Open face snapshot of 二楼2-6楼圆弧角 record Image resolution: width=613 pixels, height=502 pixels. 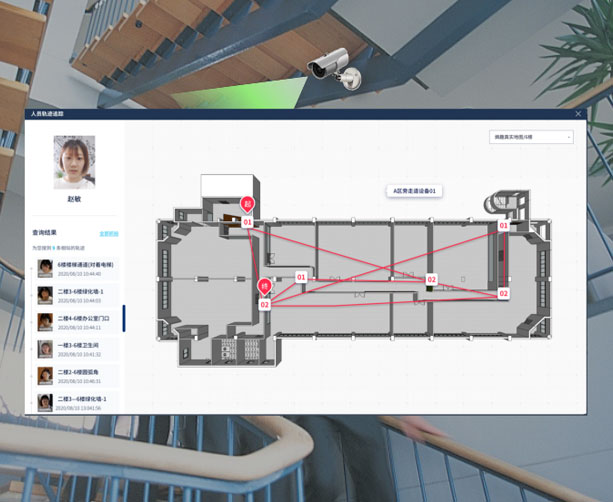click(45, 376)
